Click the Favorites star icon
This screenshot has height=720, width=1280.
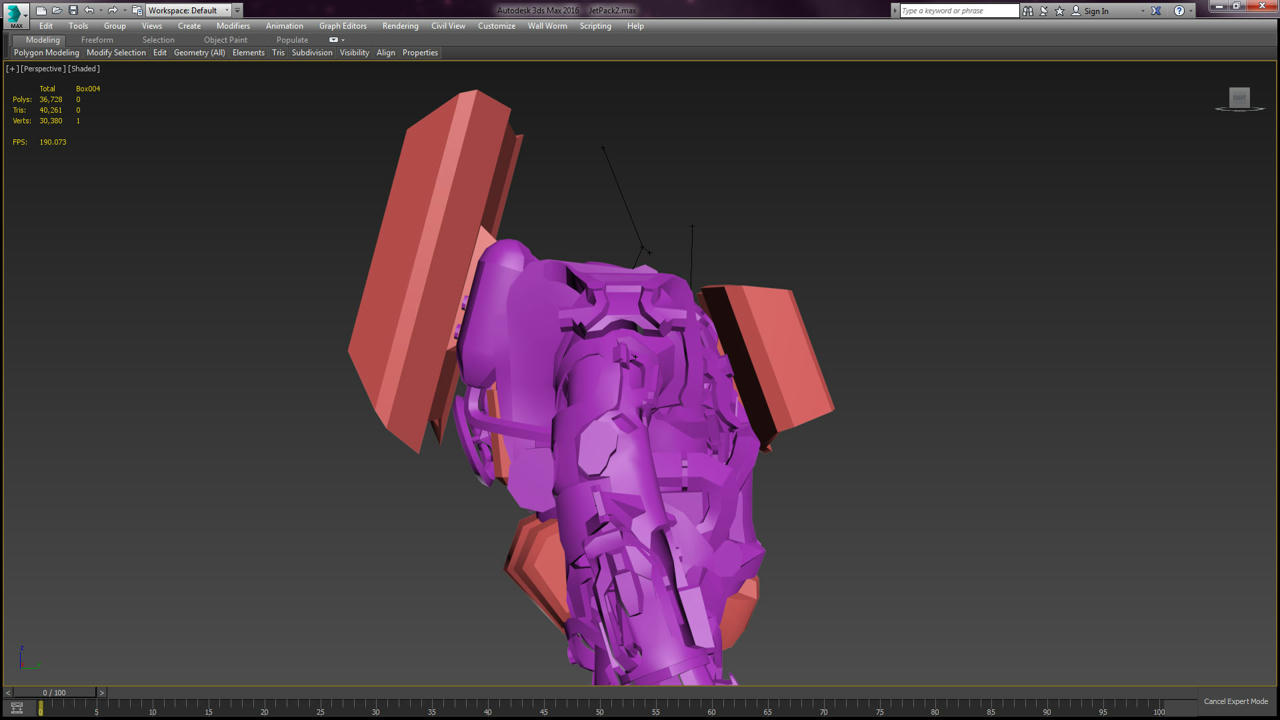pos(1060,10)
